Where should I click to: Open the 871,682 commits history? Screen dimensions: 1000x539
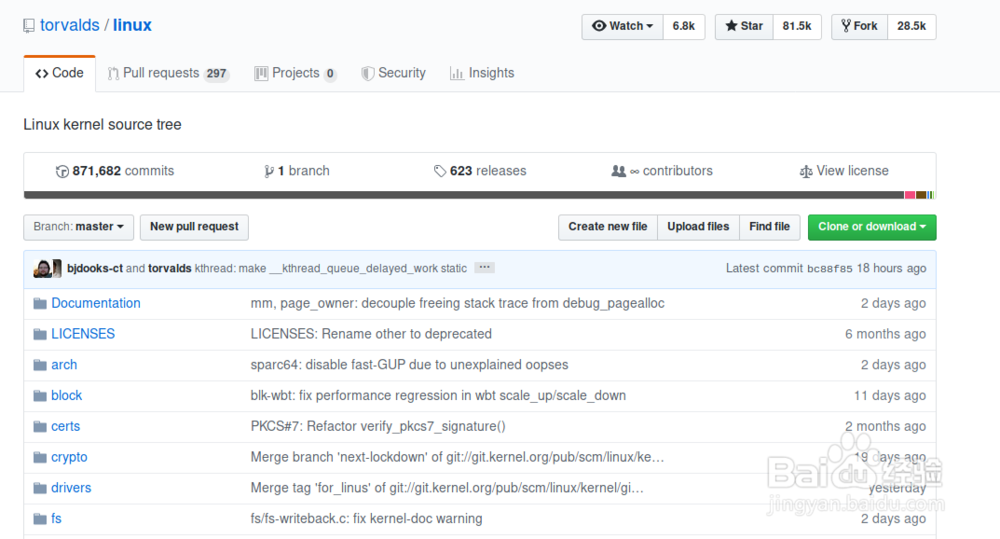[x=115, y=171]
